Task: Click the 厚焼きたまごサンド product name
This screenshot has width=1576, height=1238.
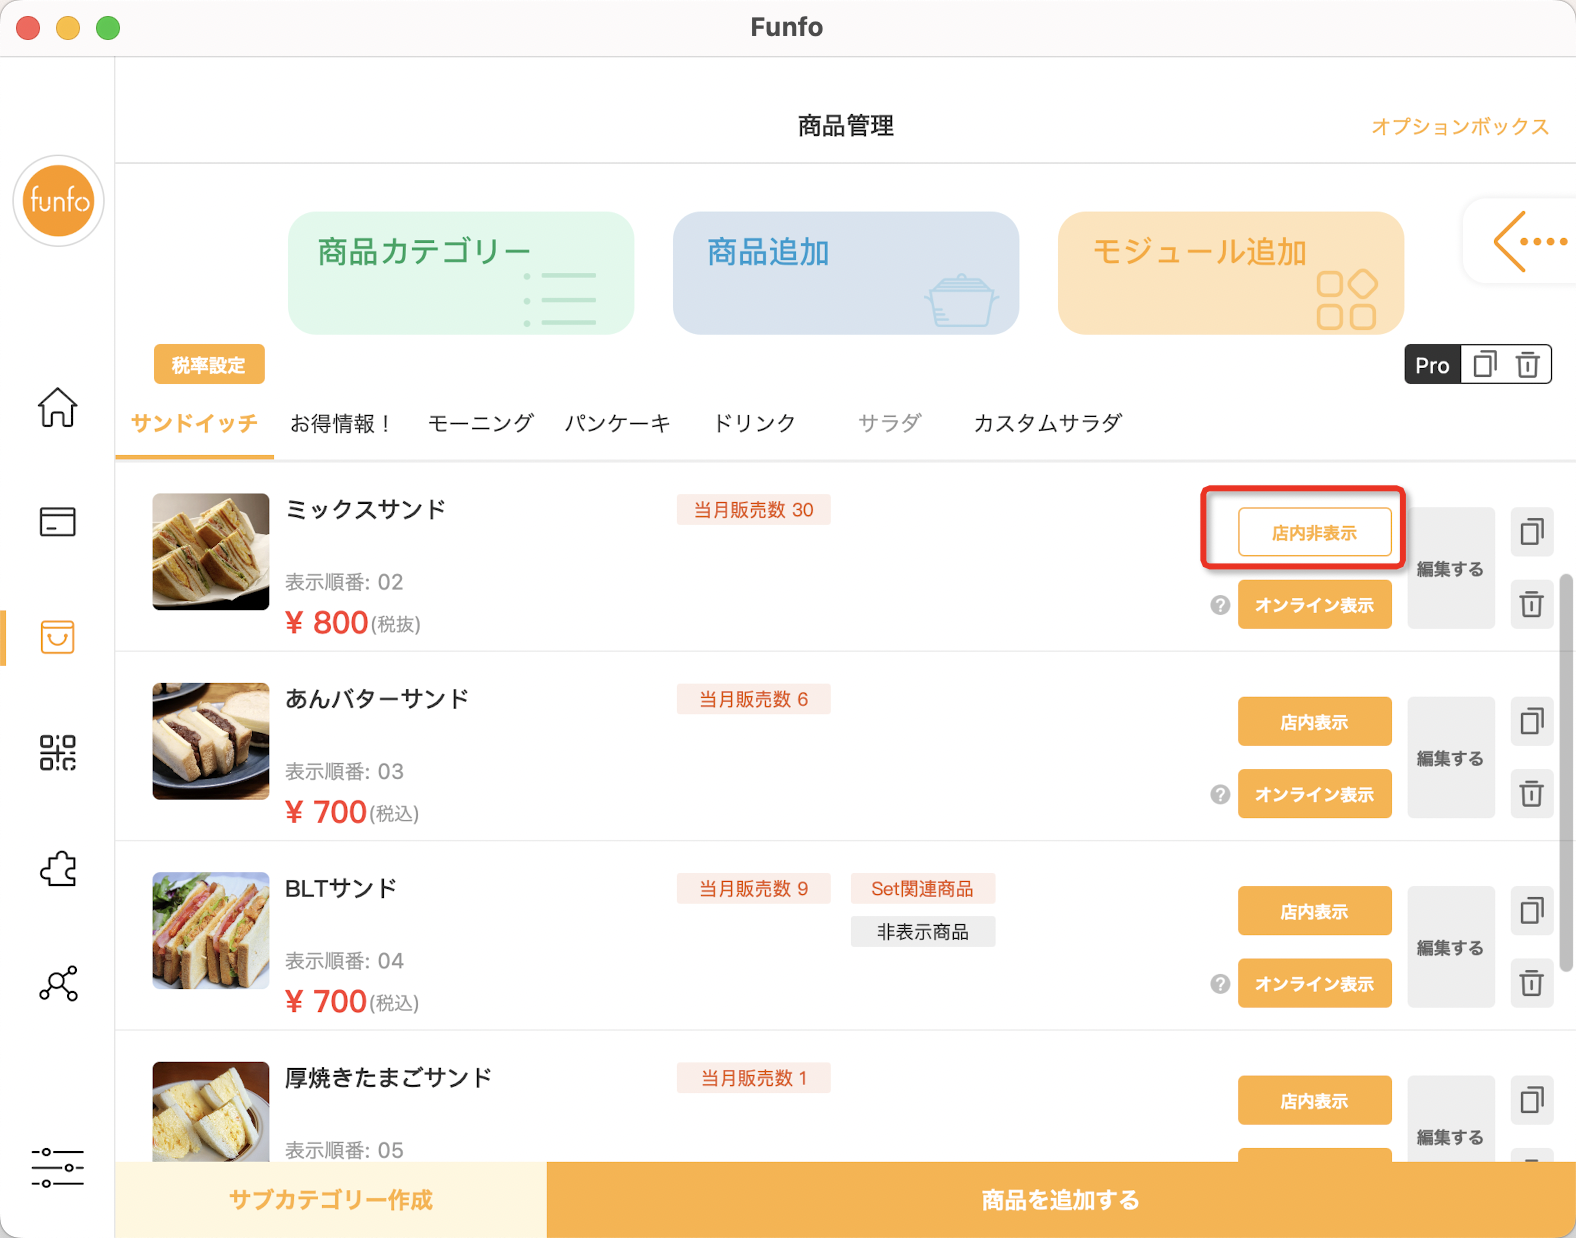Action: (x=388, y=1078)
